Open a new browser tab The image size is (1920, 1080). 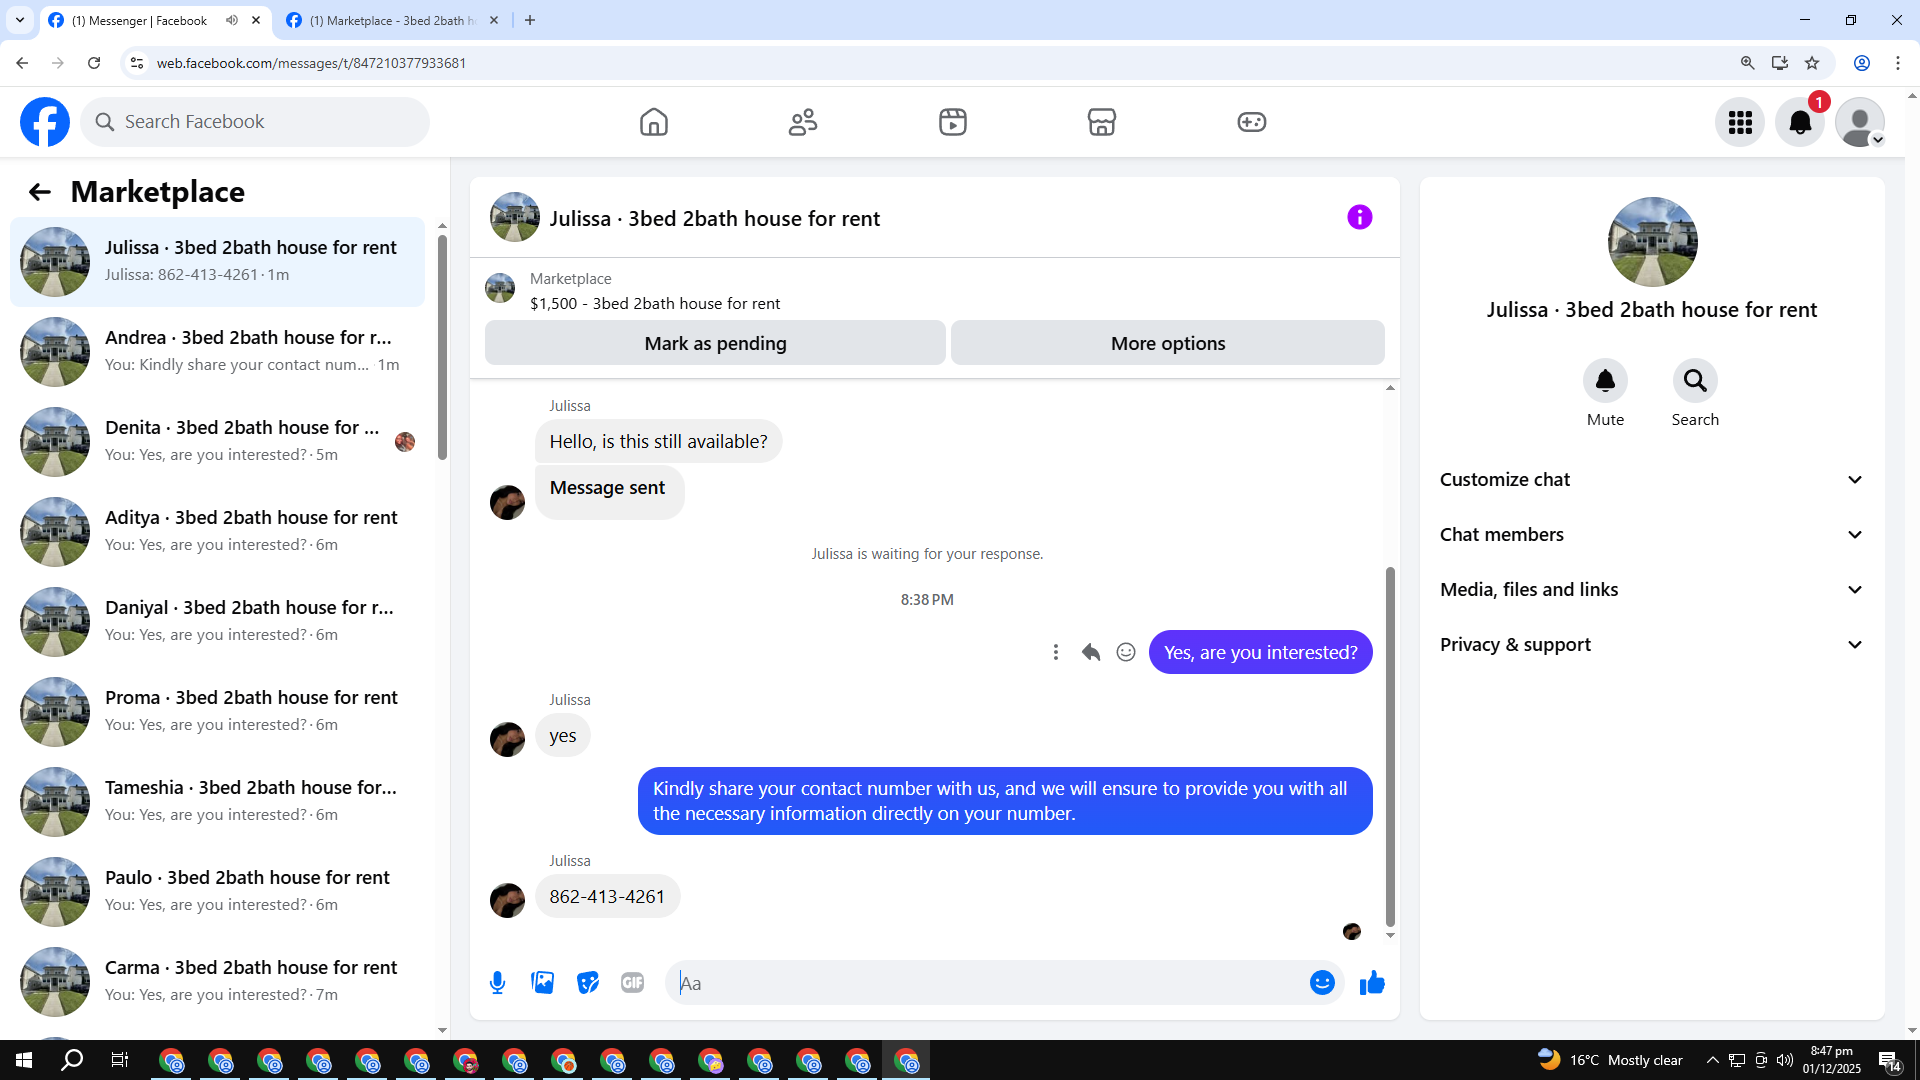point(530,20)
